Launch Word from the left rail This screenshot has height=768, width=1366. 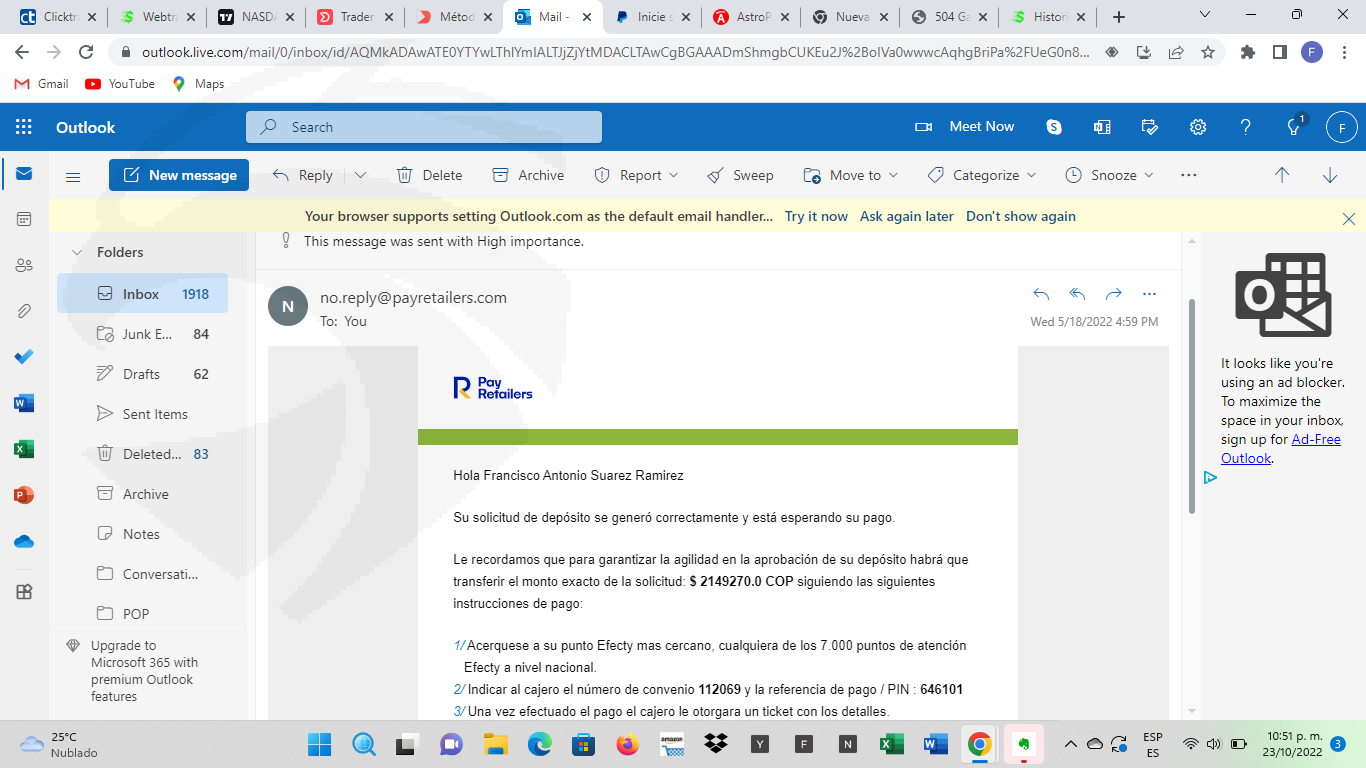point(24,403)
